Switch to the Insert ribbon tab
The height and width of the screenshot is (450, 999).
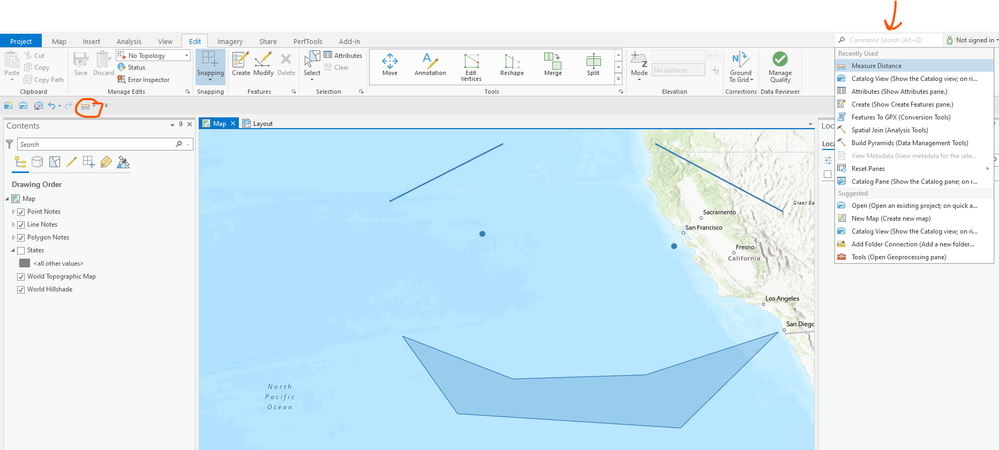(x=91, y=41)
